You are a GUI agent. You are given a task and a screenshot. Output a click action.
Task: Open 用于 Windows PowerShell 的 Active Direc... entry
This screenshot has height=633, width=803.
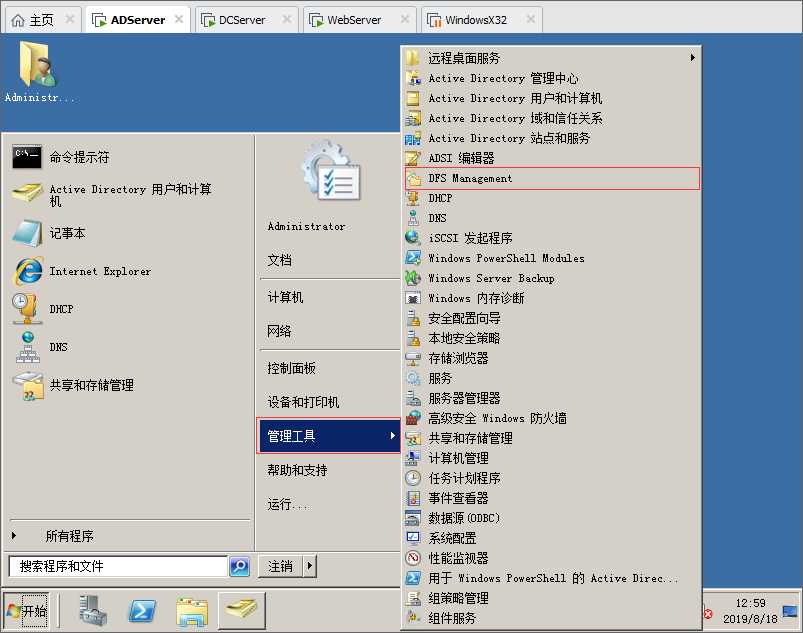pyautogui.click(x=552, y=578)
